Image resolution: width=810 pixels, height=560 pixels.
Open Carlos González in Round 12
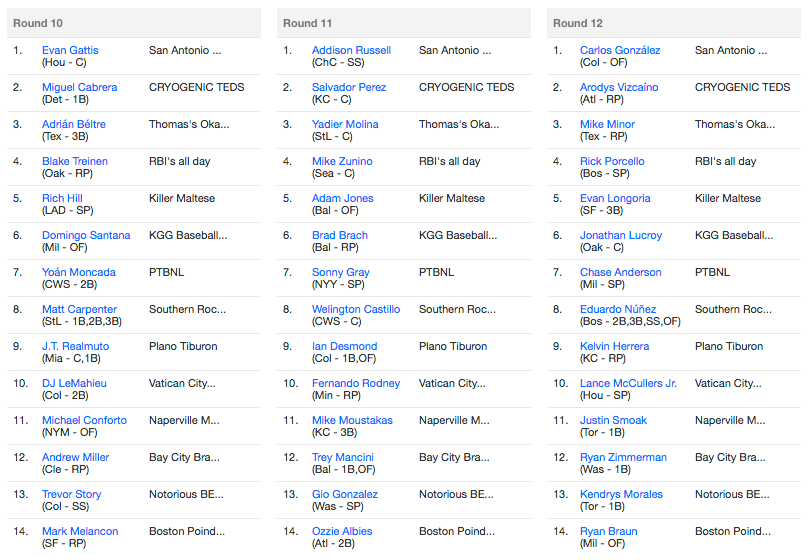[x=620, y=50]
